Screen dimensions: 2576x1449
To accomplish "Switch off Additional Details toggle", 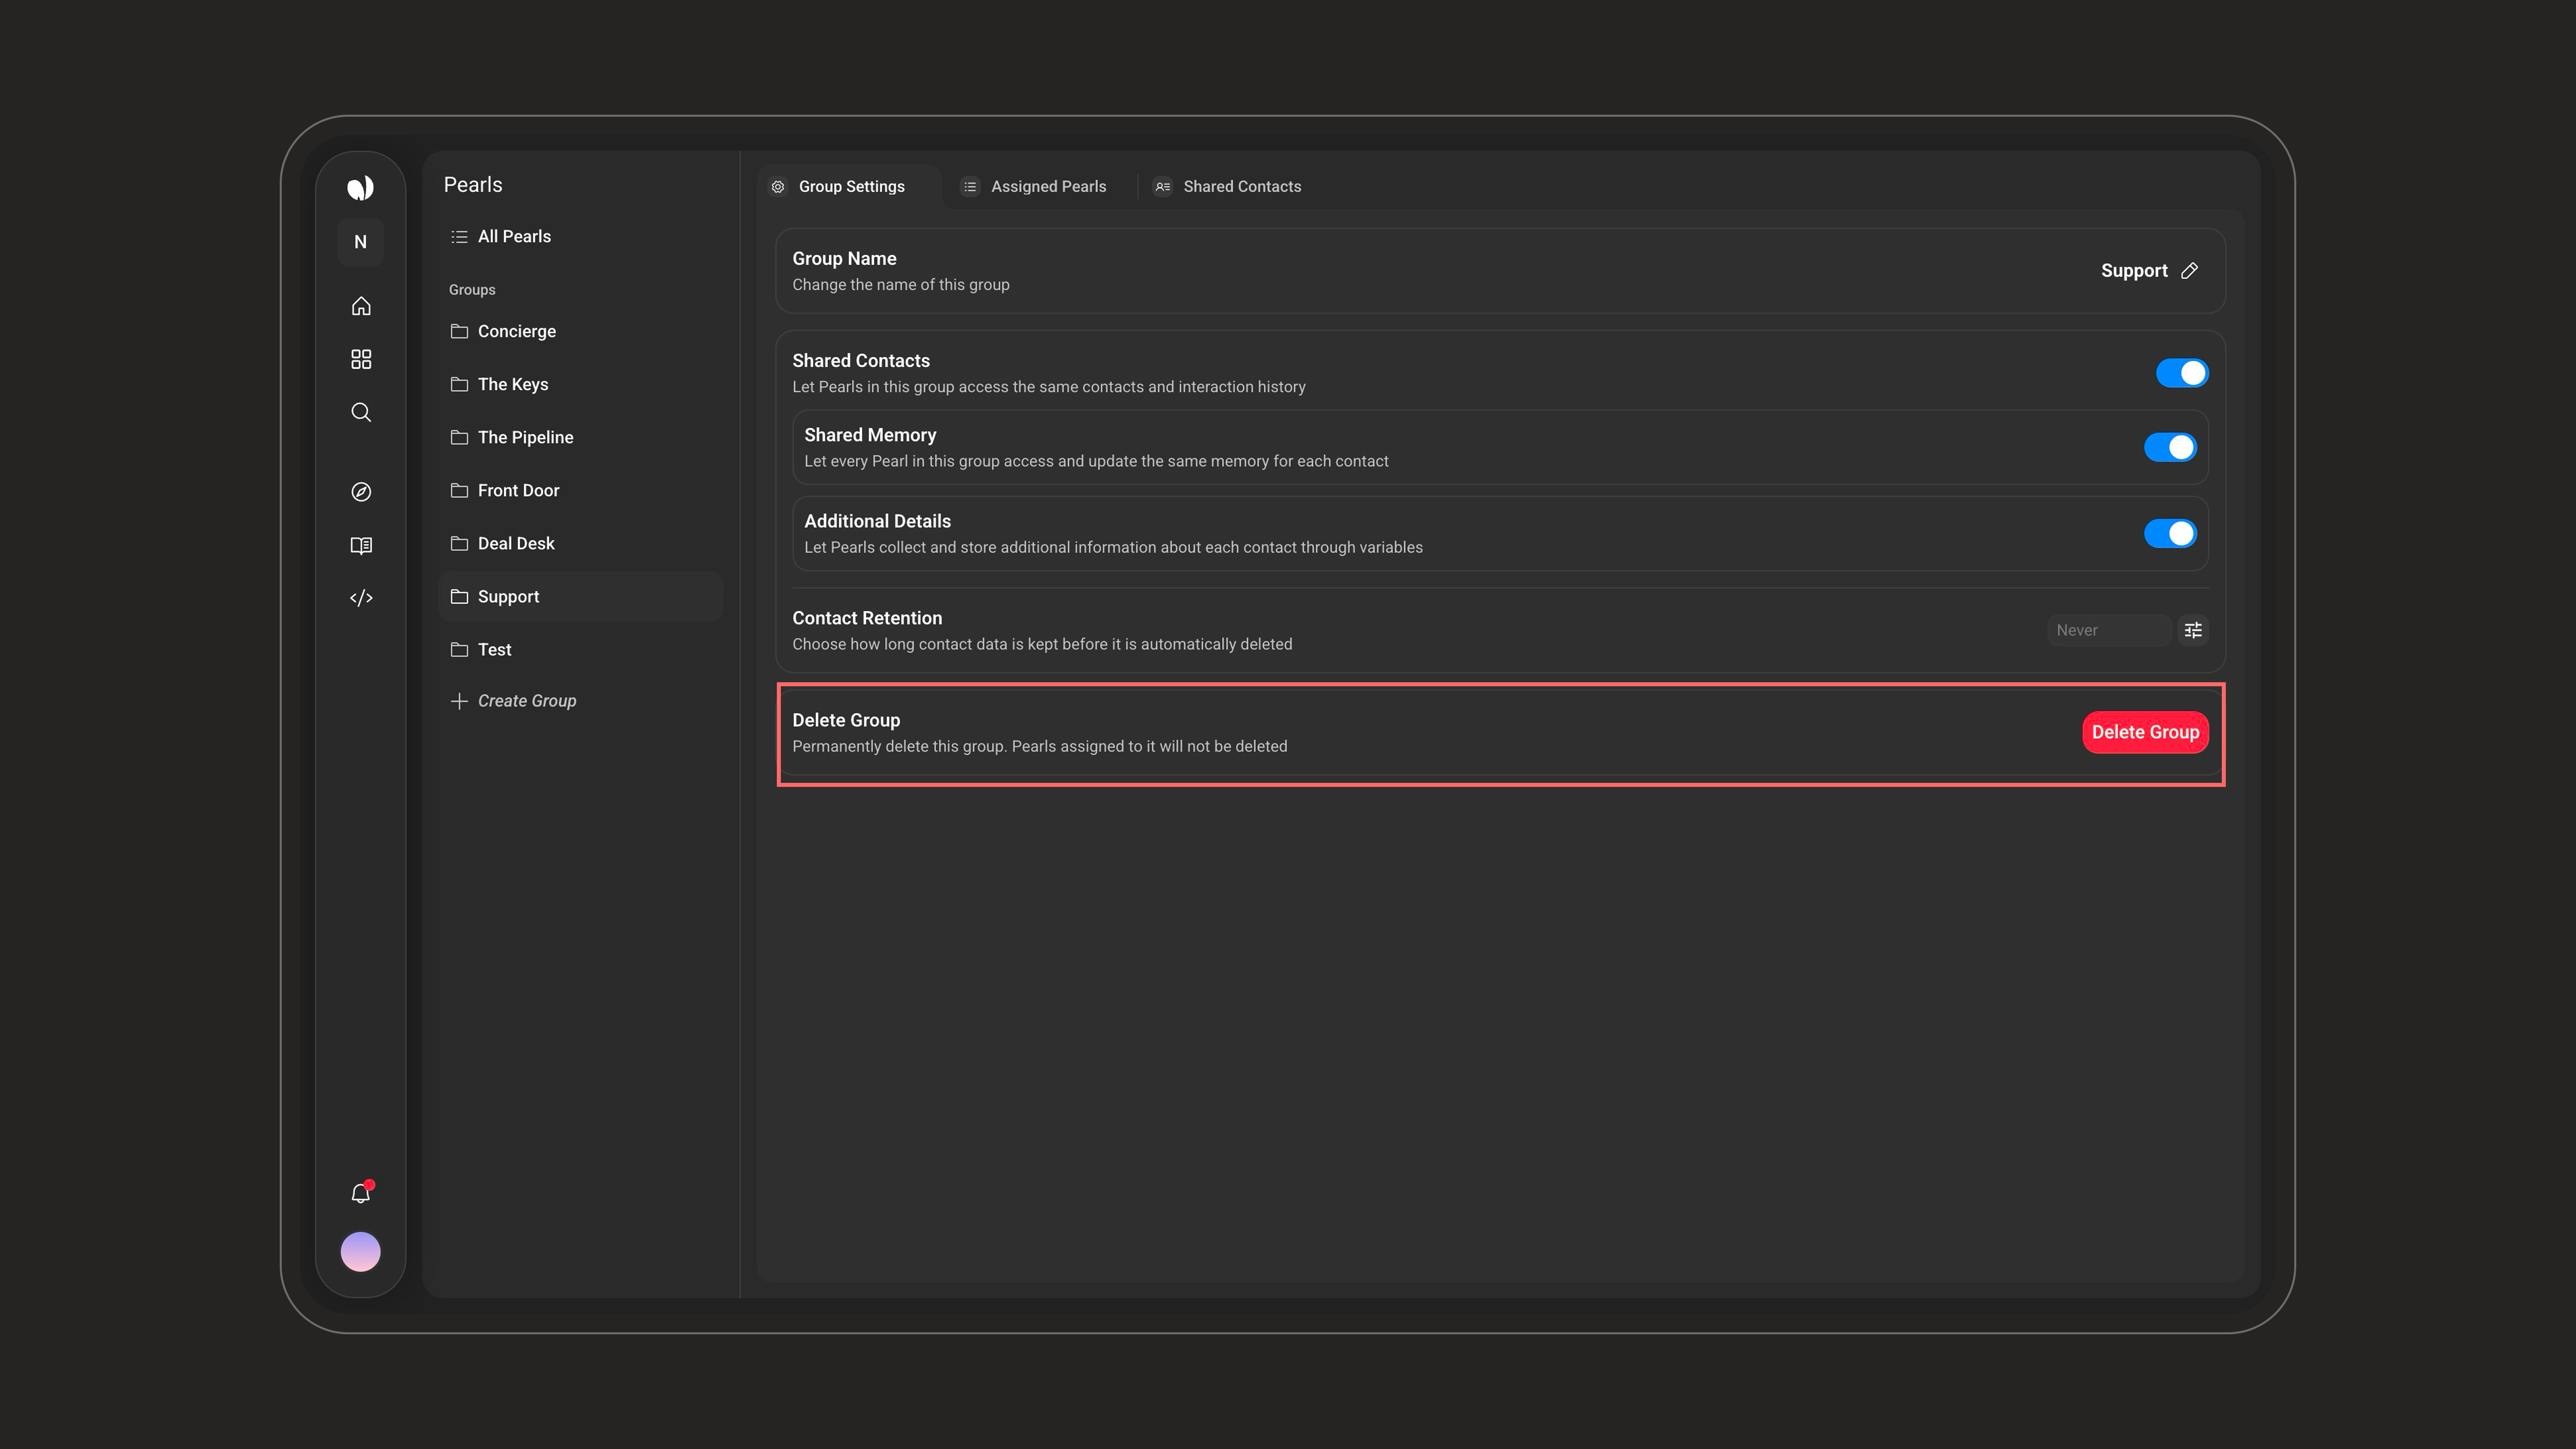I will [x=2170, y=533].
